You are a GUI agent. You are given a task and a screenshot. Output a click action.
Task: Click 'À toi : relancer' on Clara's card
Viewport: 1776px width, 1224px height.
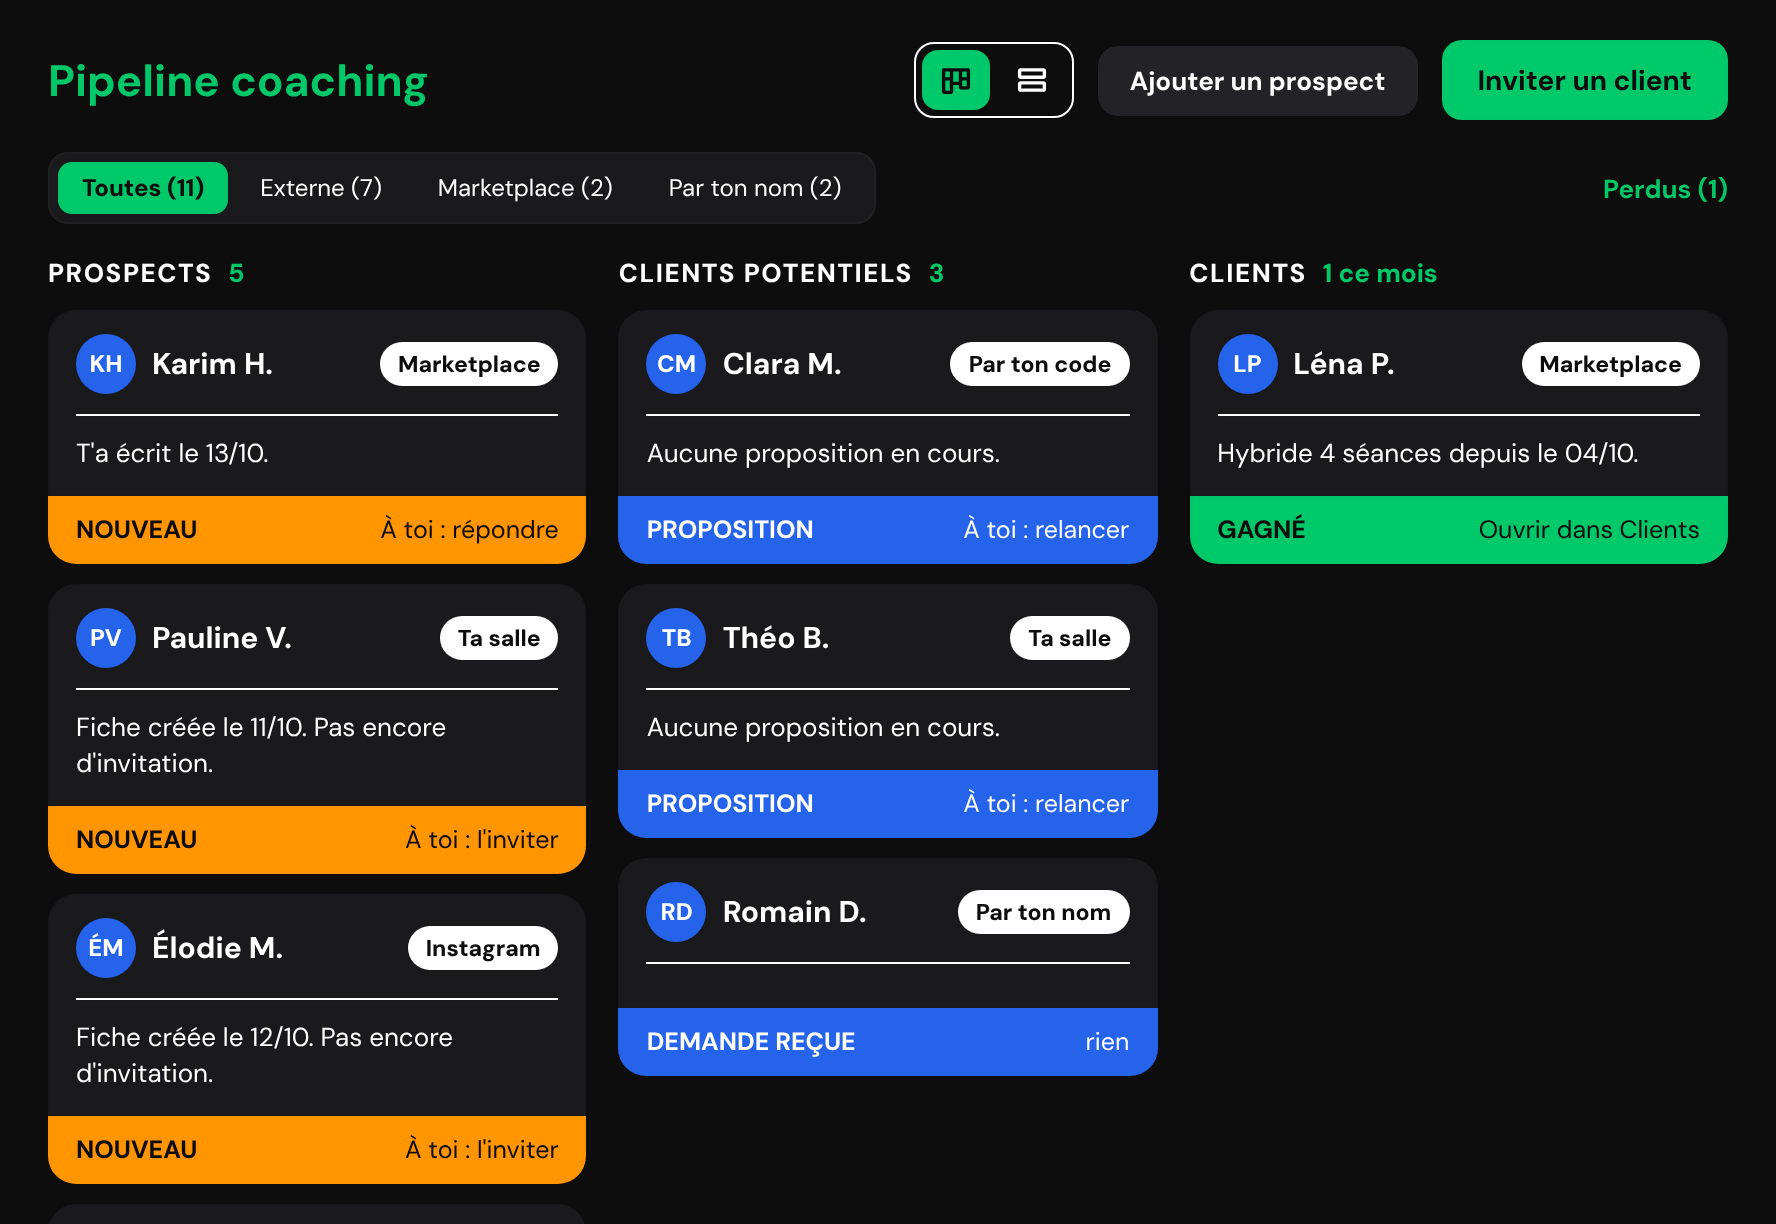1046,530
